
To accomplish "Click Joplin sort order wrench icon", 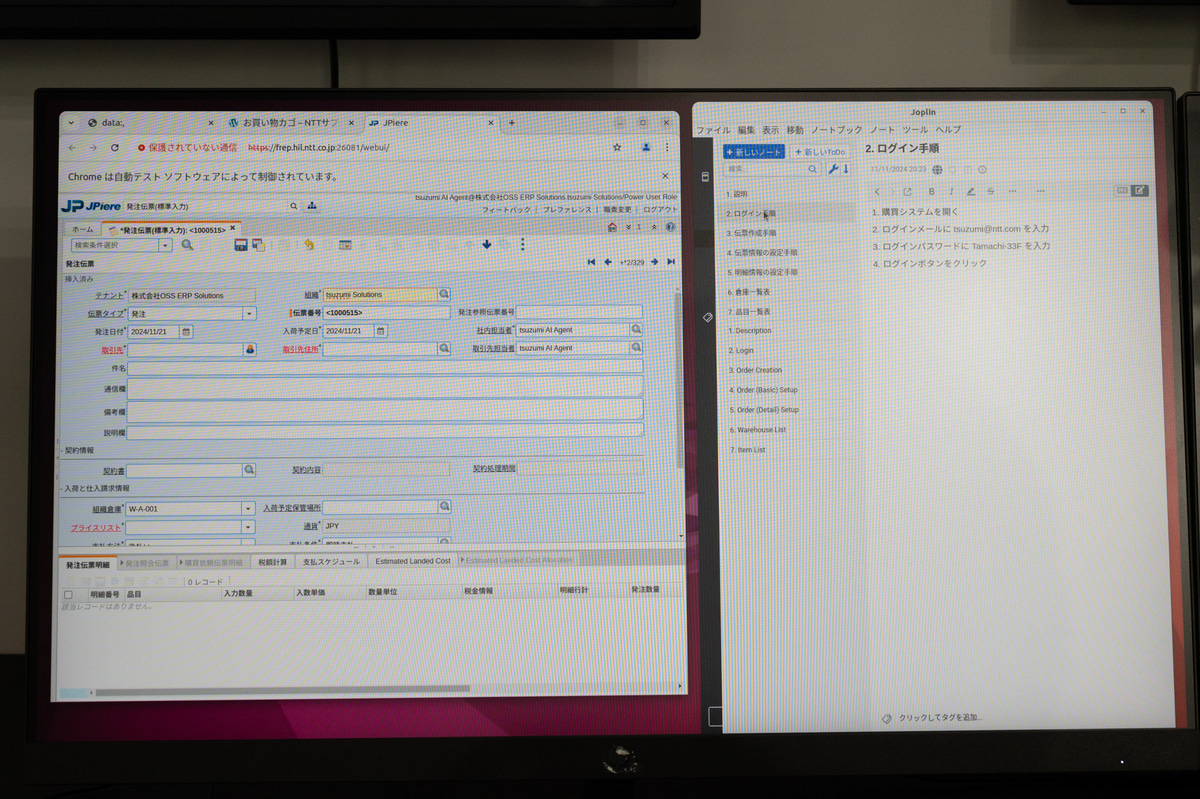I will click(x=832, y=170).
